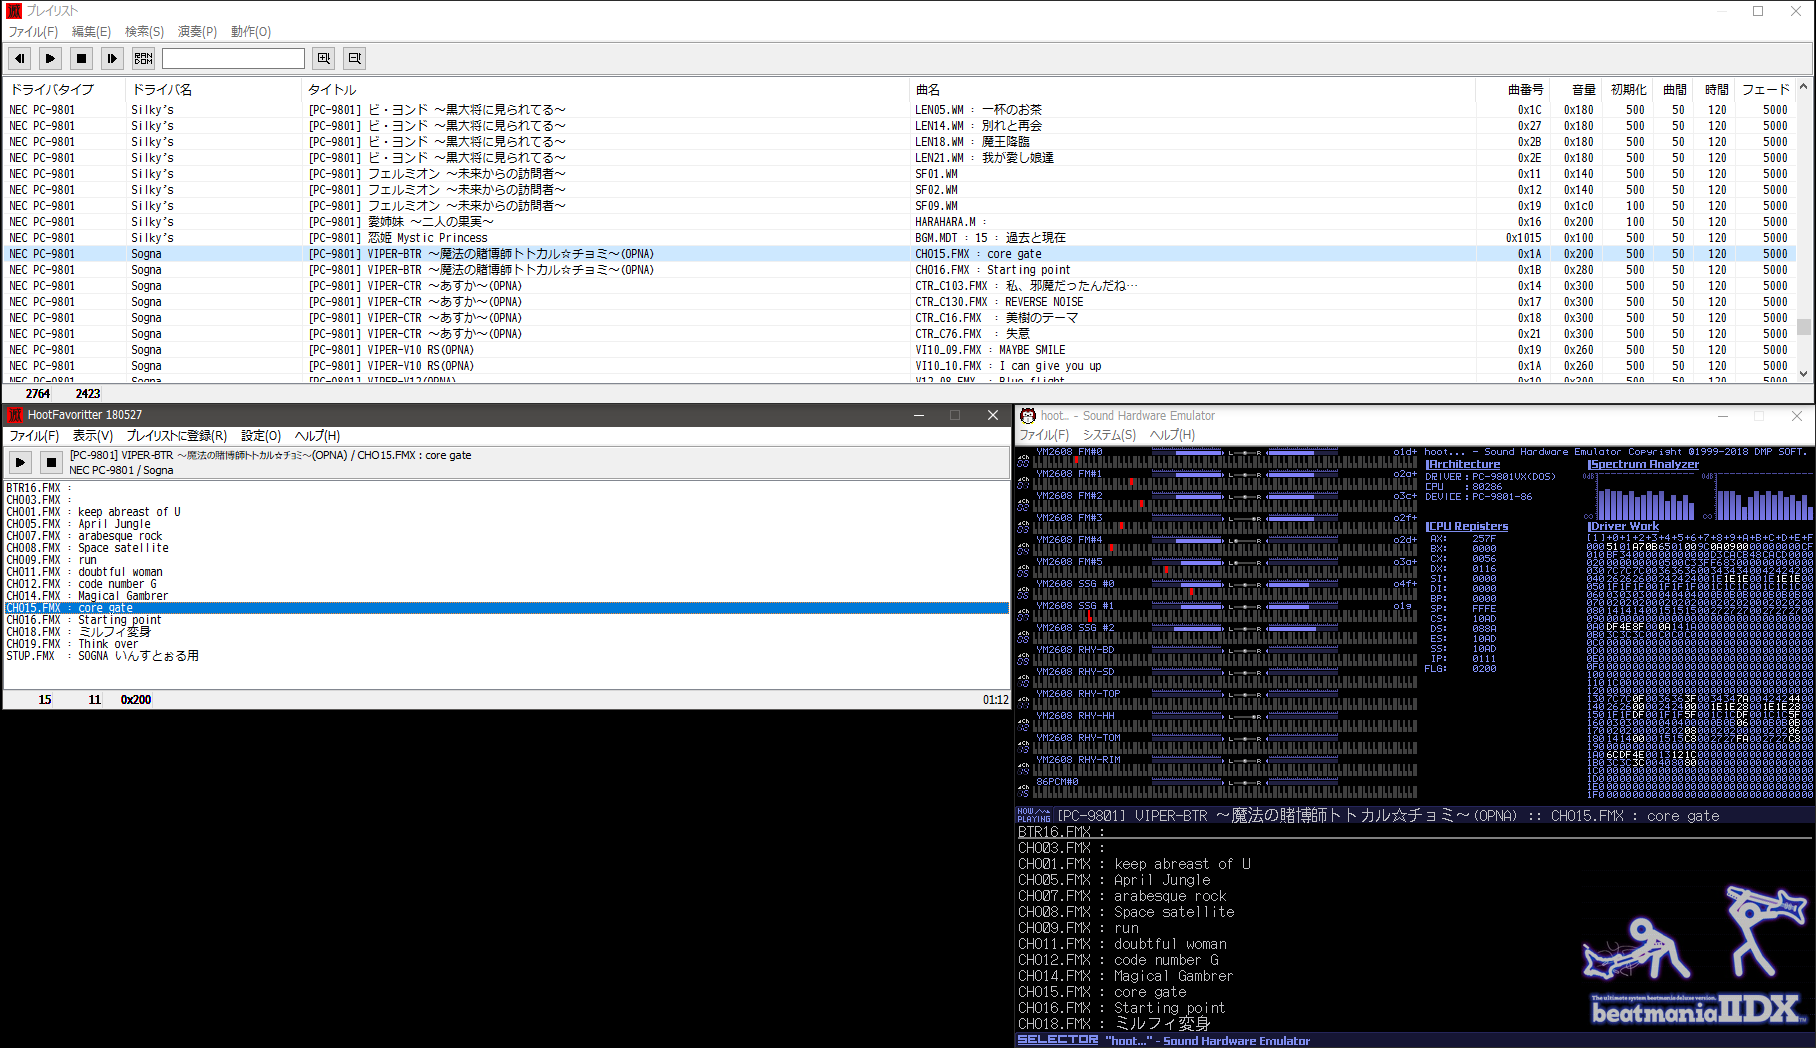Viewport: 1816px width, 1048px height.
Task: Click the hoot owl icon in emulator title bar
Action: click(1027, 415)
